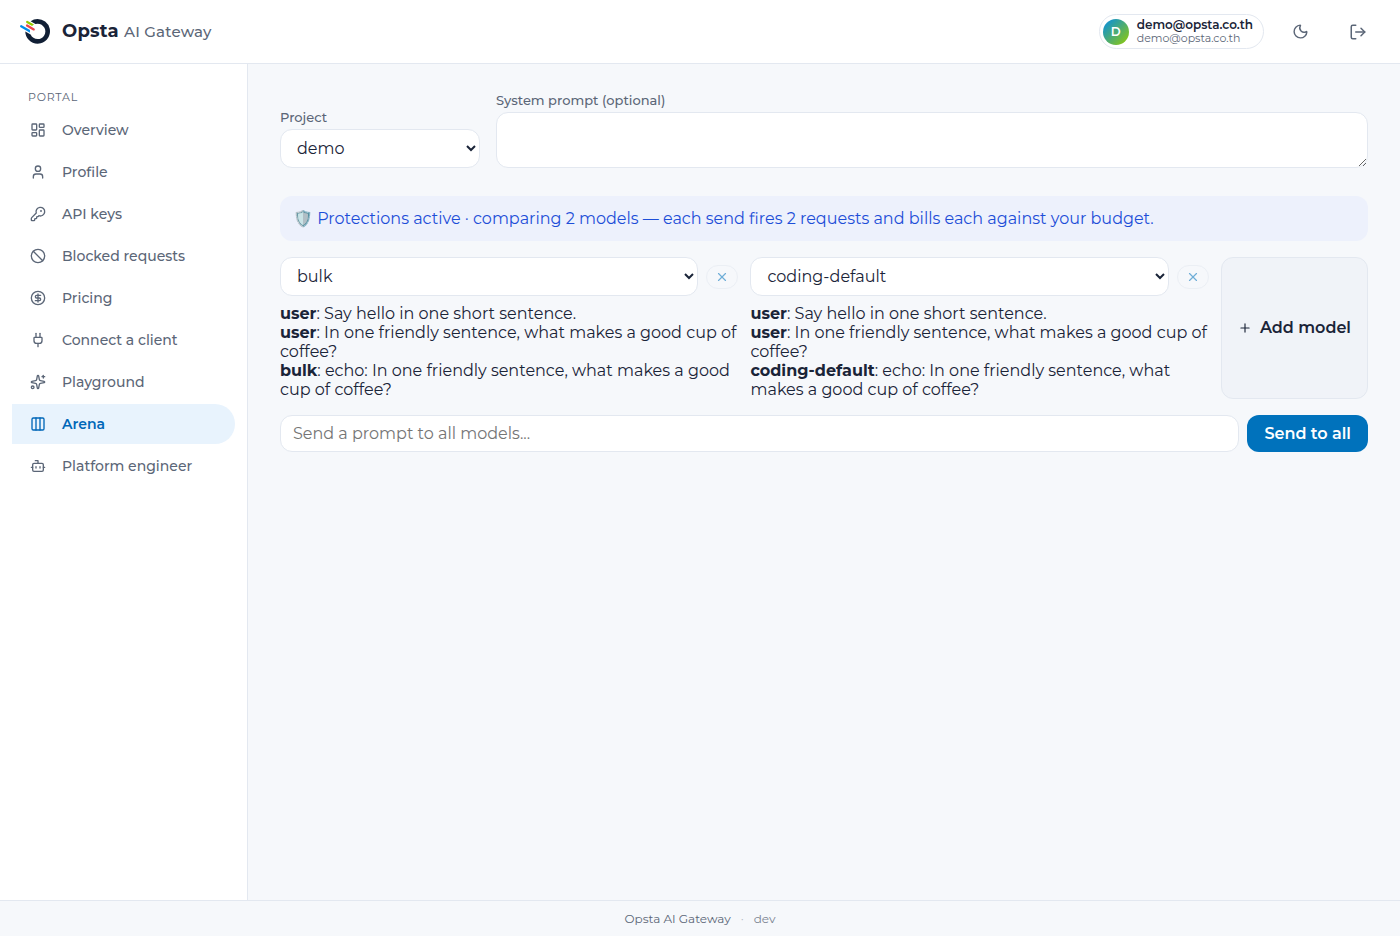Open Overview in the sidebar
The image size is (1400, 936).
coord(123,130)
